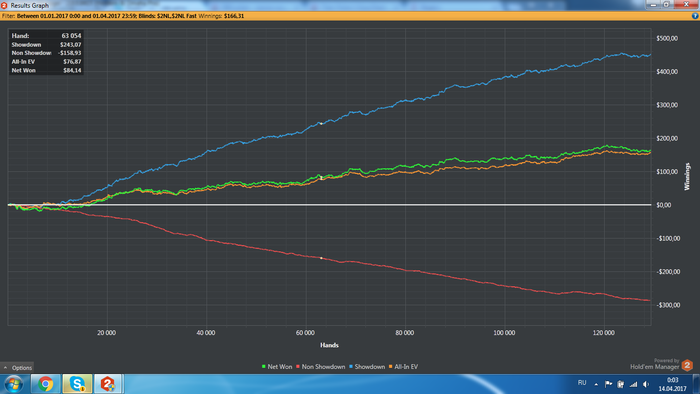Click the 'Winnings: $166,31' filter text
This screenshot has height=394, width=700.
tap(221, 16)
